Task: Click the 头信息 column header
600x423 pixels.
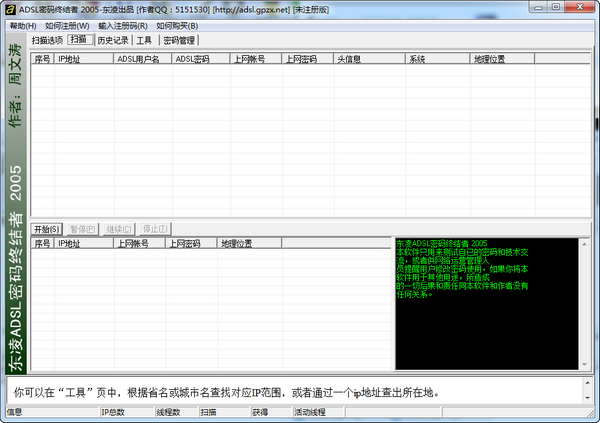Action: click(x=369, y=59)
